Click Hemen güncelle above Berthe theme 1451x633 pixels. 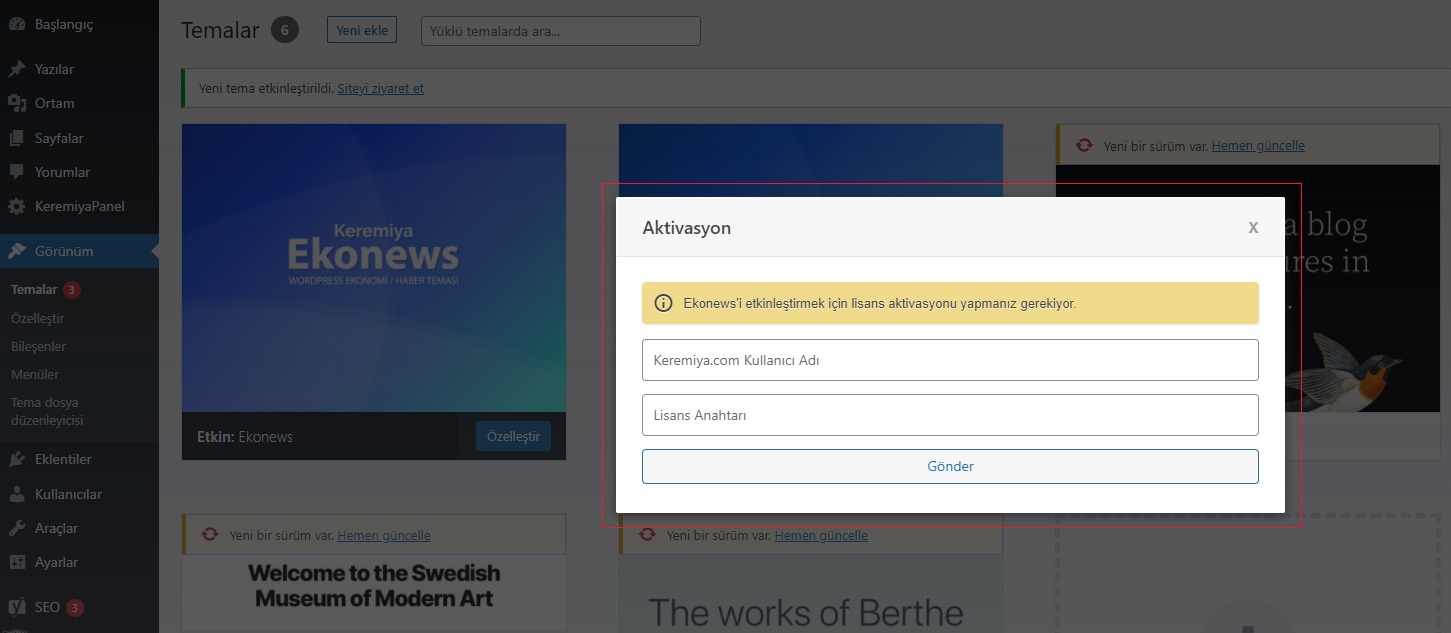tap(821, 535)
